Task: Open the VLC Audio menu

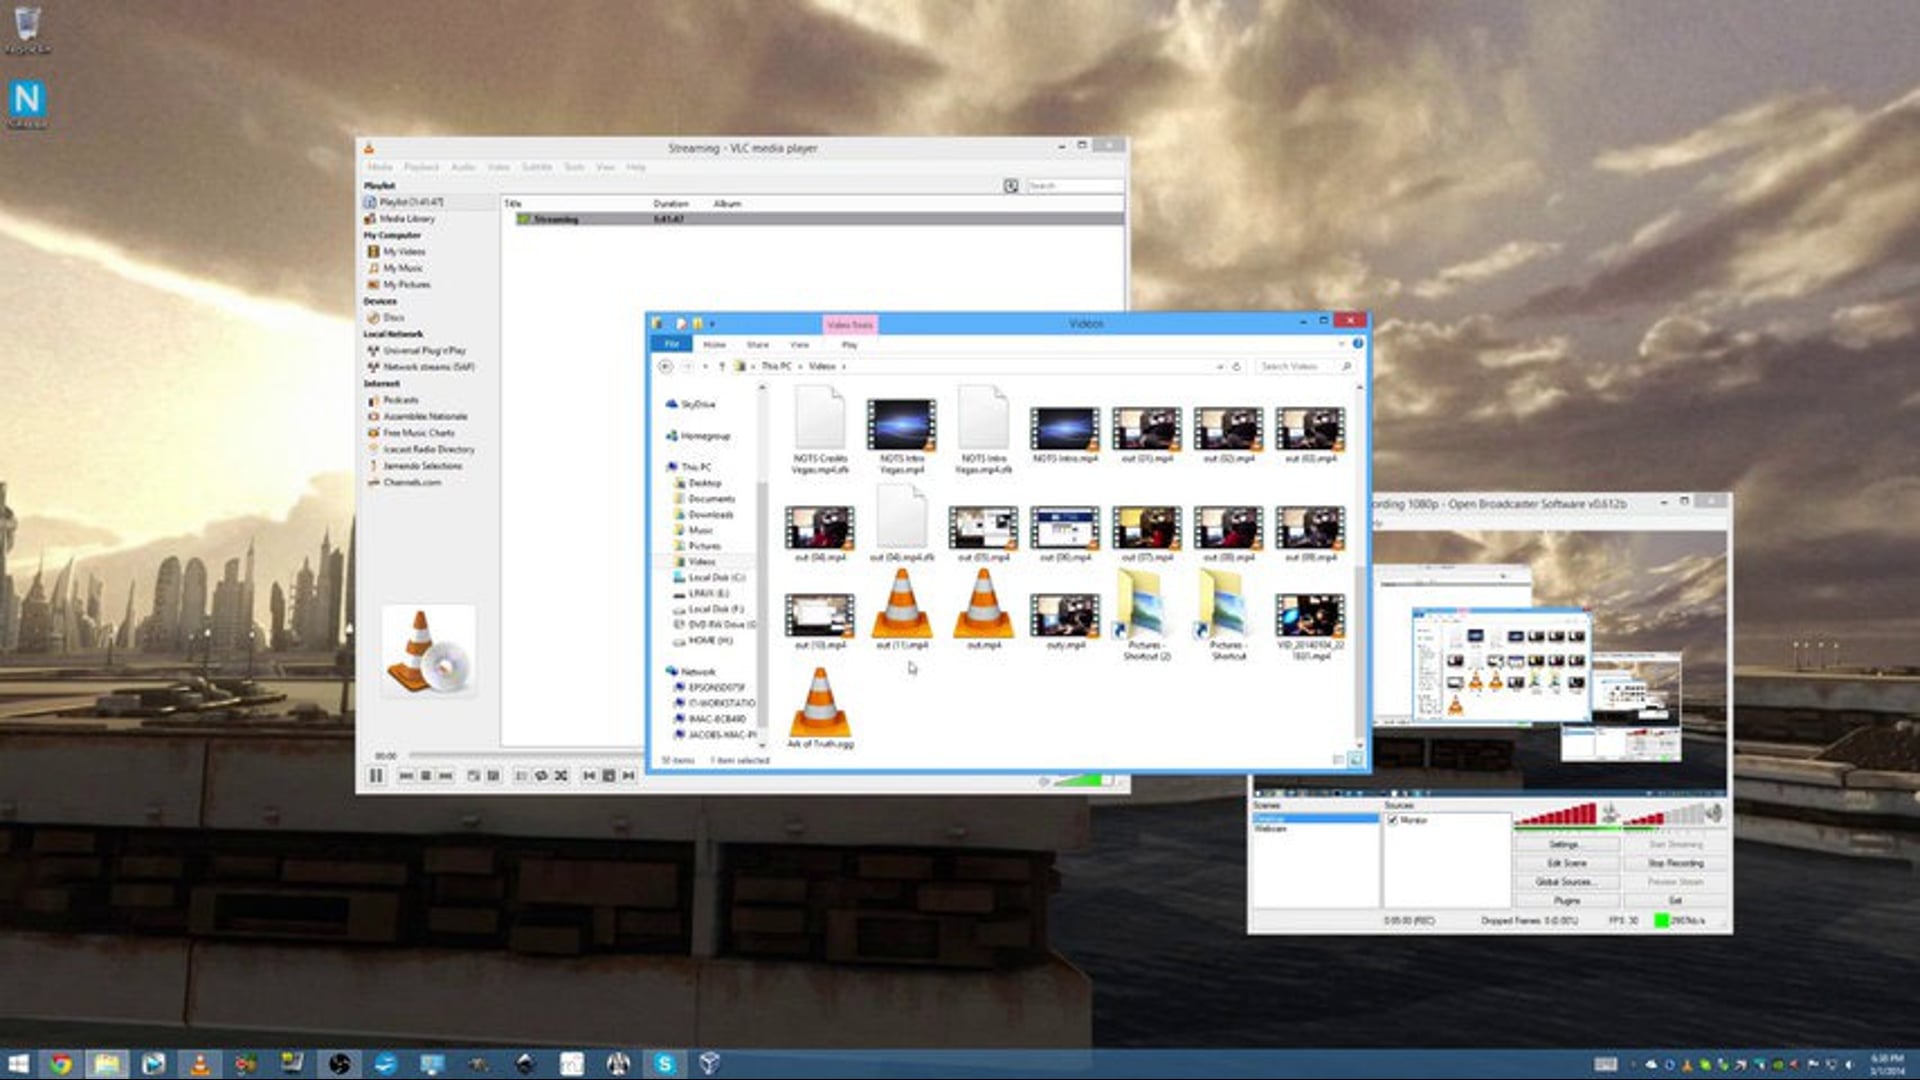Action: [463, 167]
